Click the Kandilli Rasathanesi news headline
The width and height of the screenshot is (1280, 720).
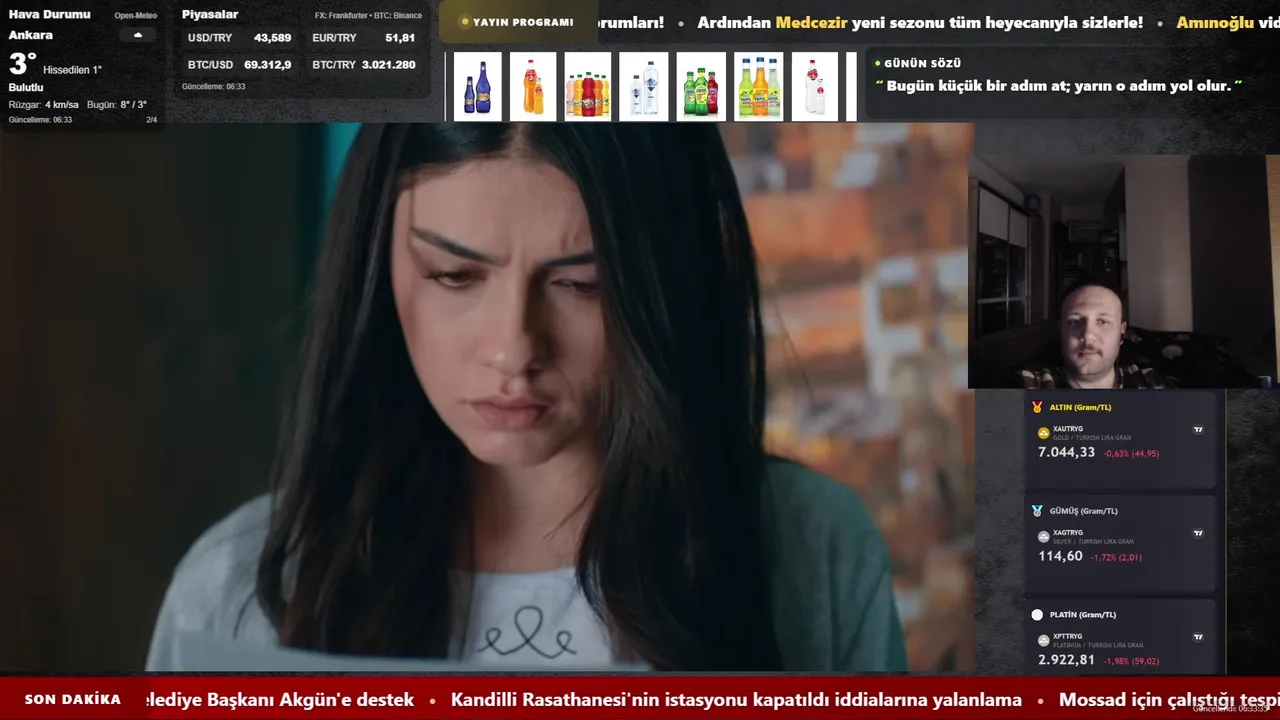coord(736,700)
